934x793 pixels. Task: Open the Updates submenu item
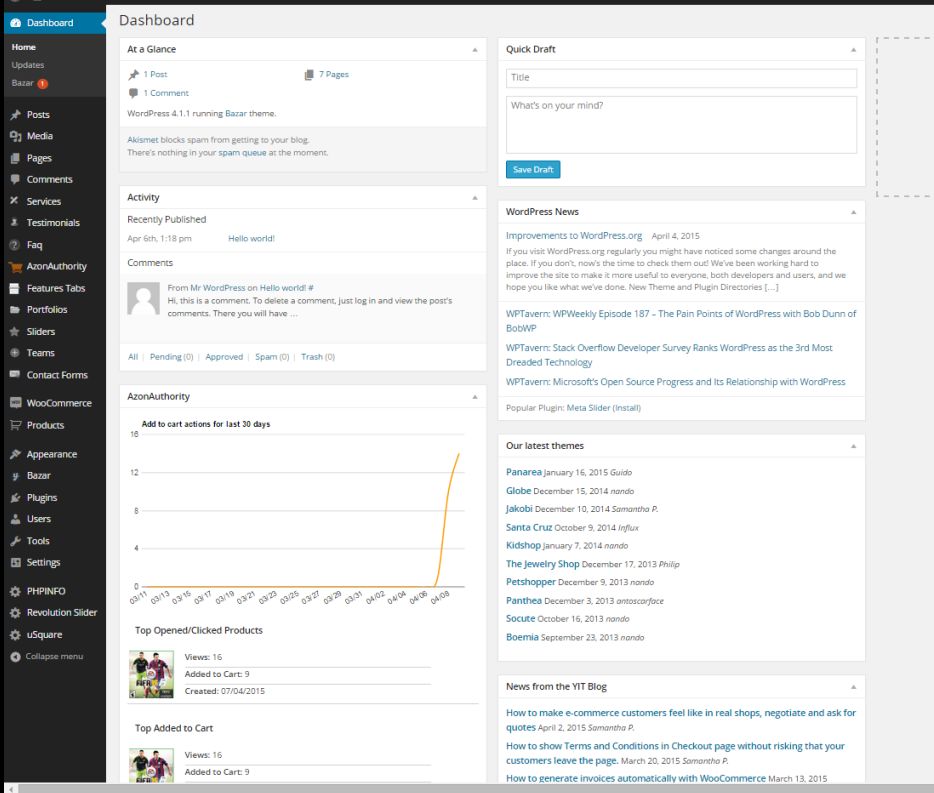28,65
